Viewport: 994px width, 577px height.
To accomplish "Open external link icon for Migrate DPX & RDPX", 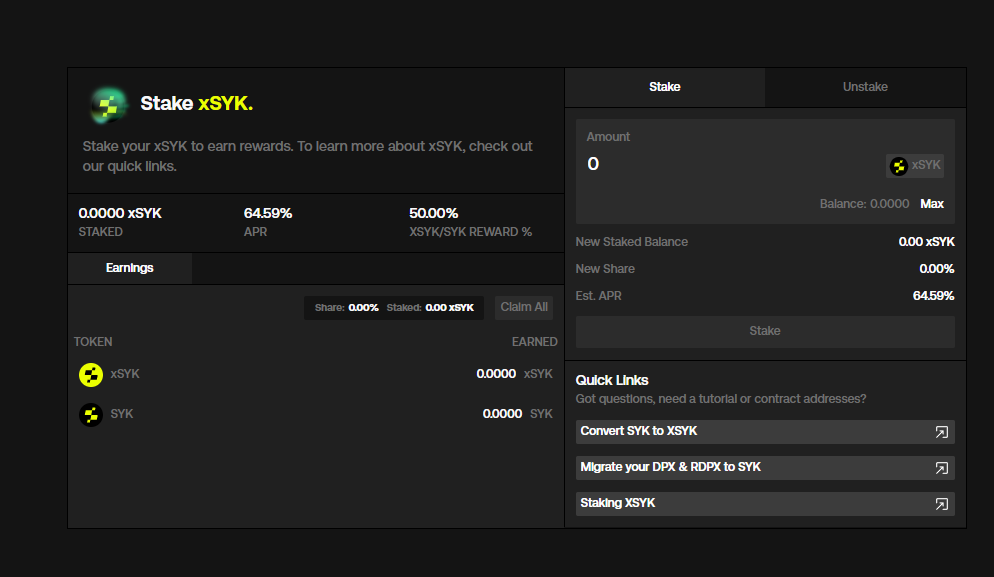I will point(941,468).
